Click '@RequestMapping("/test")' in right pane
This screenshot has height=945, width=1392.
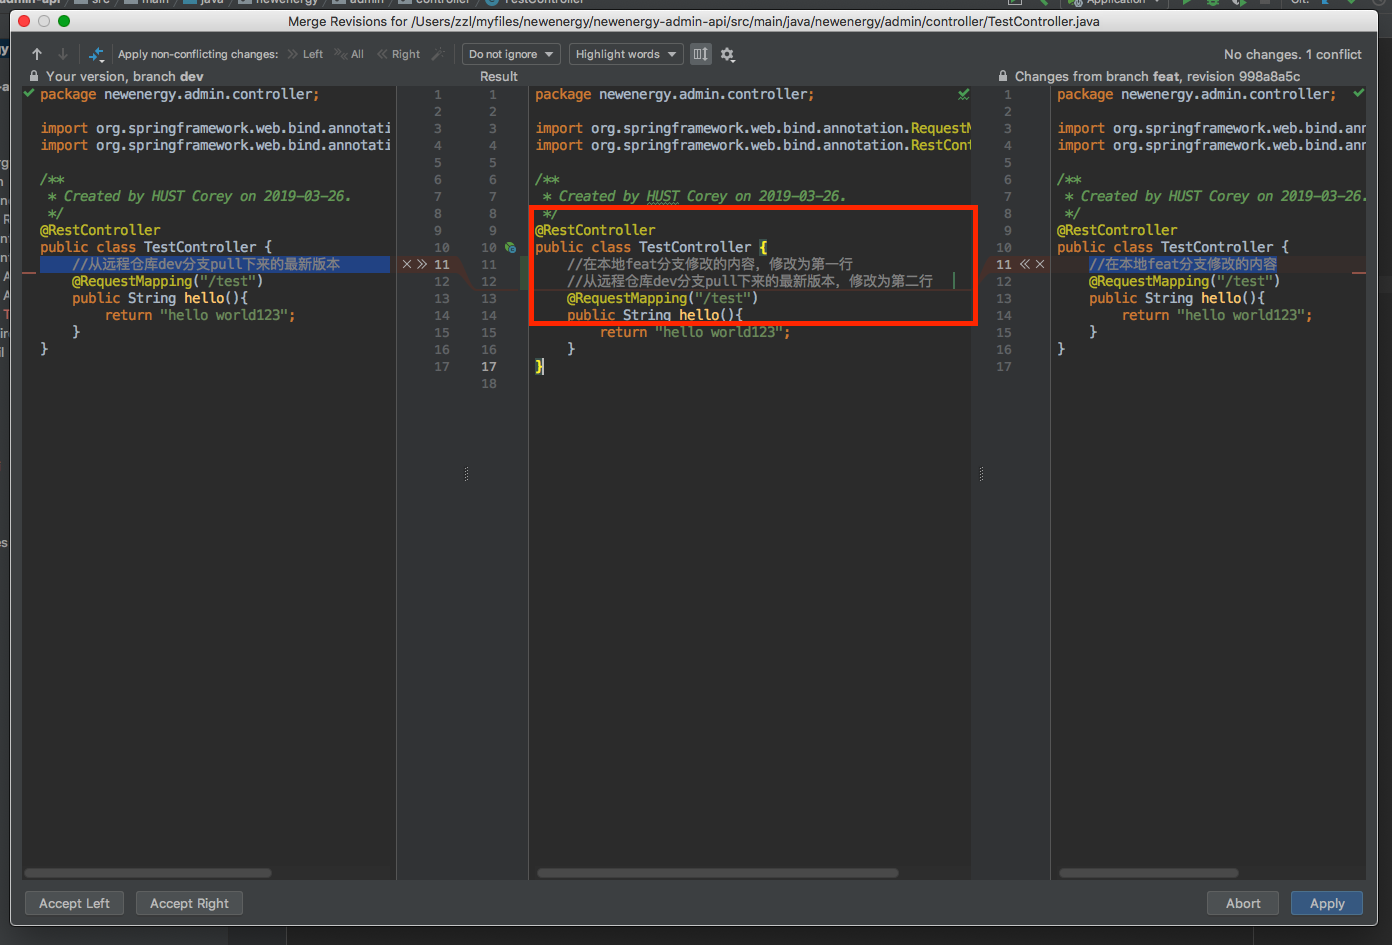click(1184, 281)
